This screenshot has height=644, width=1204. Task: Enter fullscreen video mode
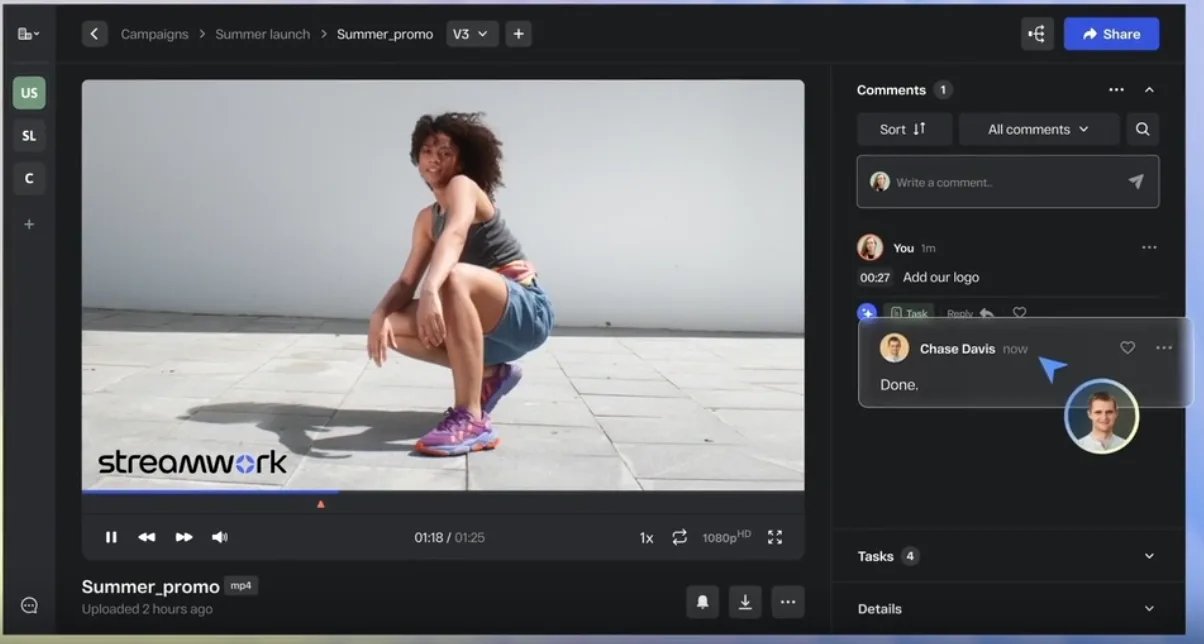coord(775,537)
